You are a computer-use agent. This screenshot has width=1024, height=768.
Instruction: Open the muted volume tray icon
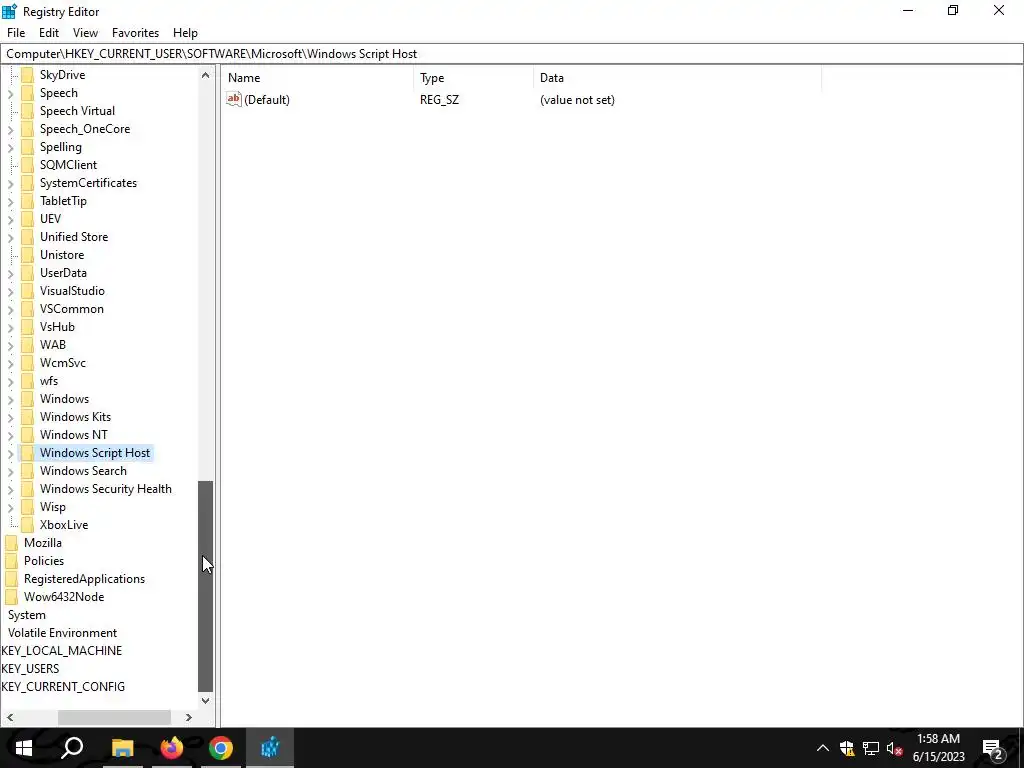click(895, 748)
